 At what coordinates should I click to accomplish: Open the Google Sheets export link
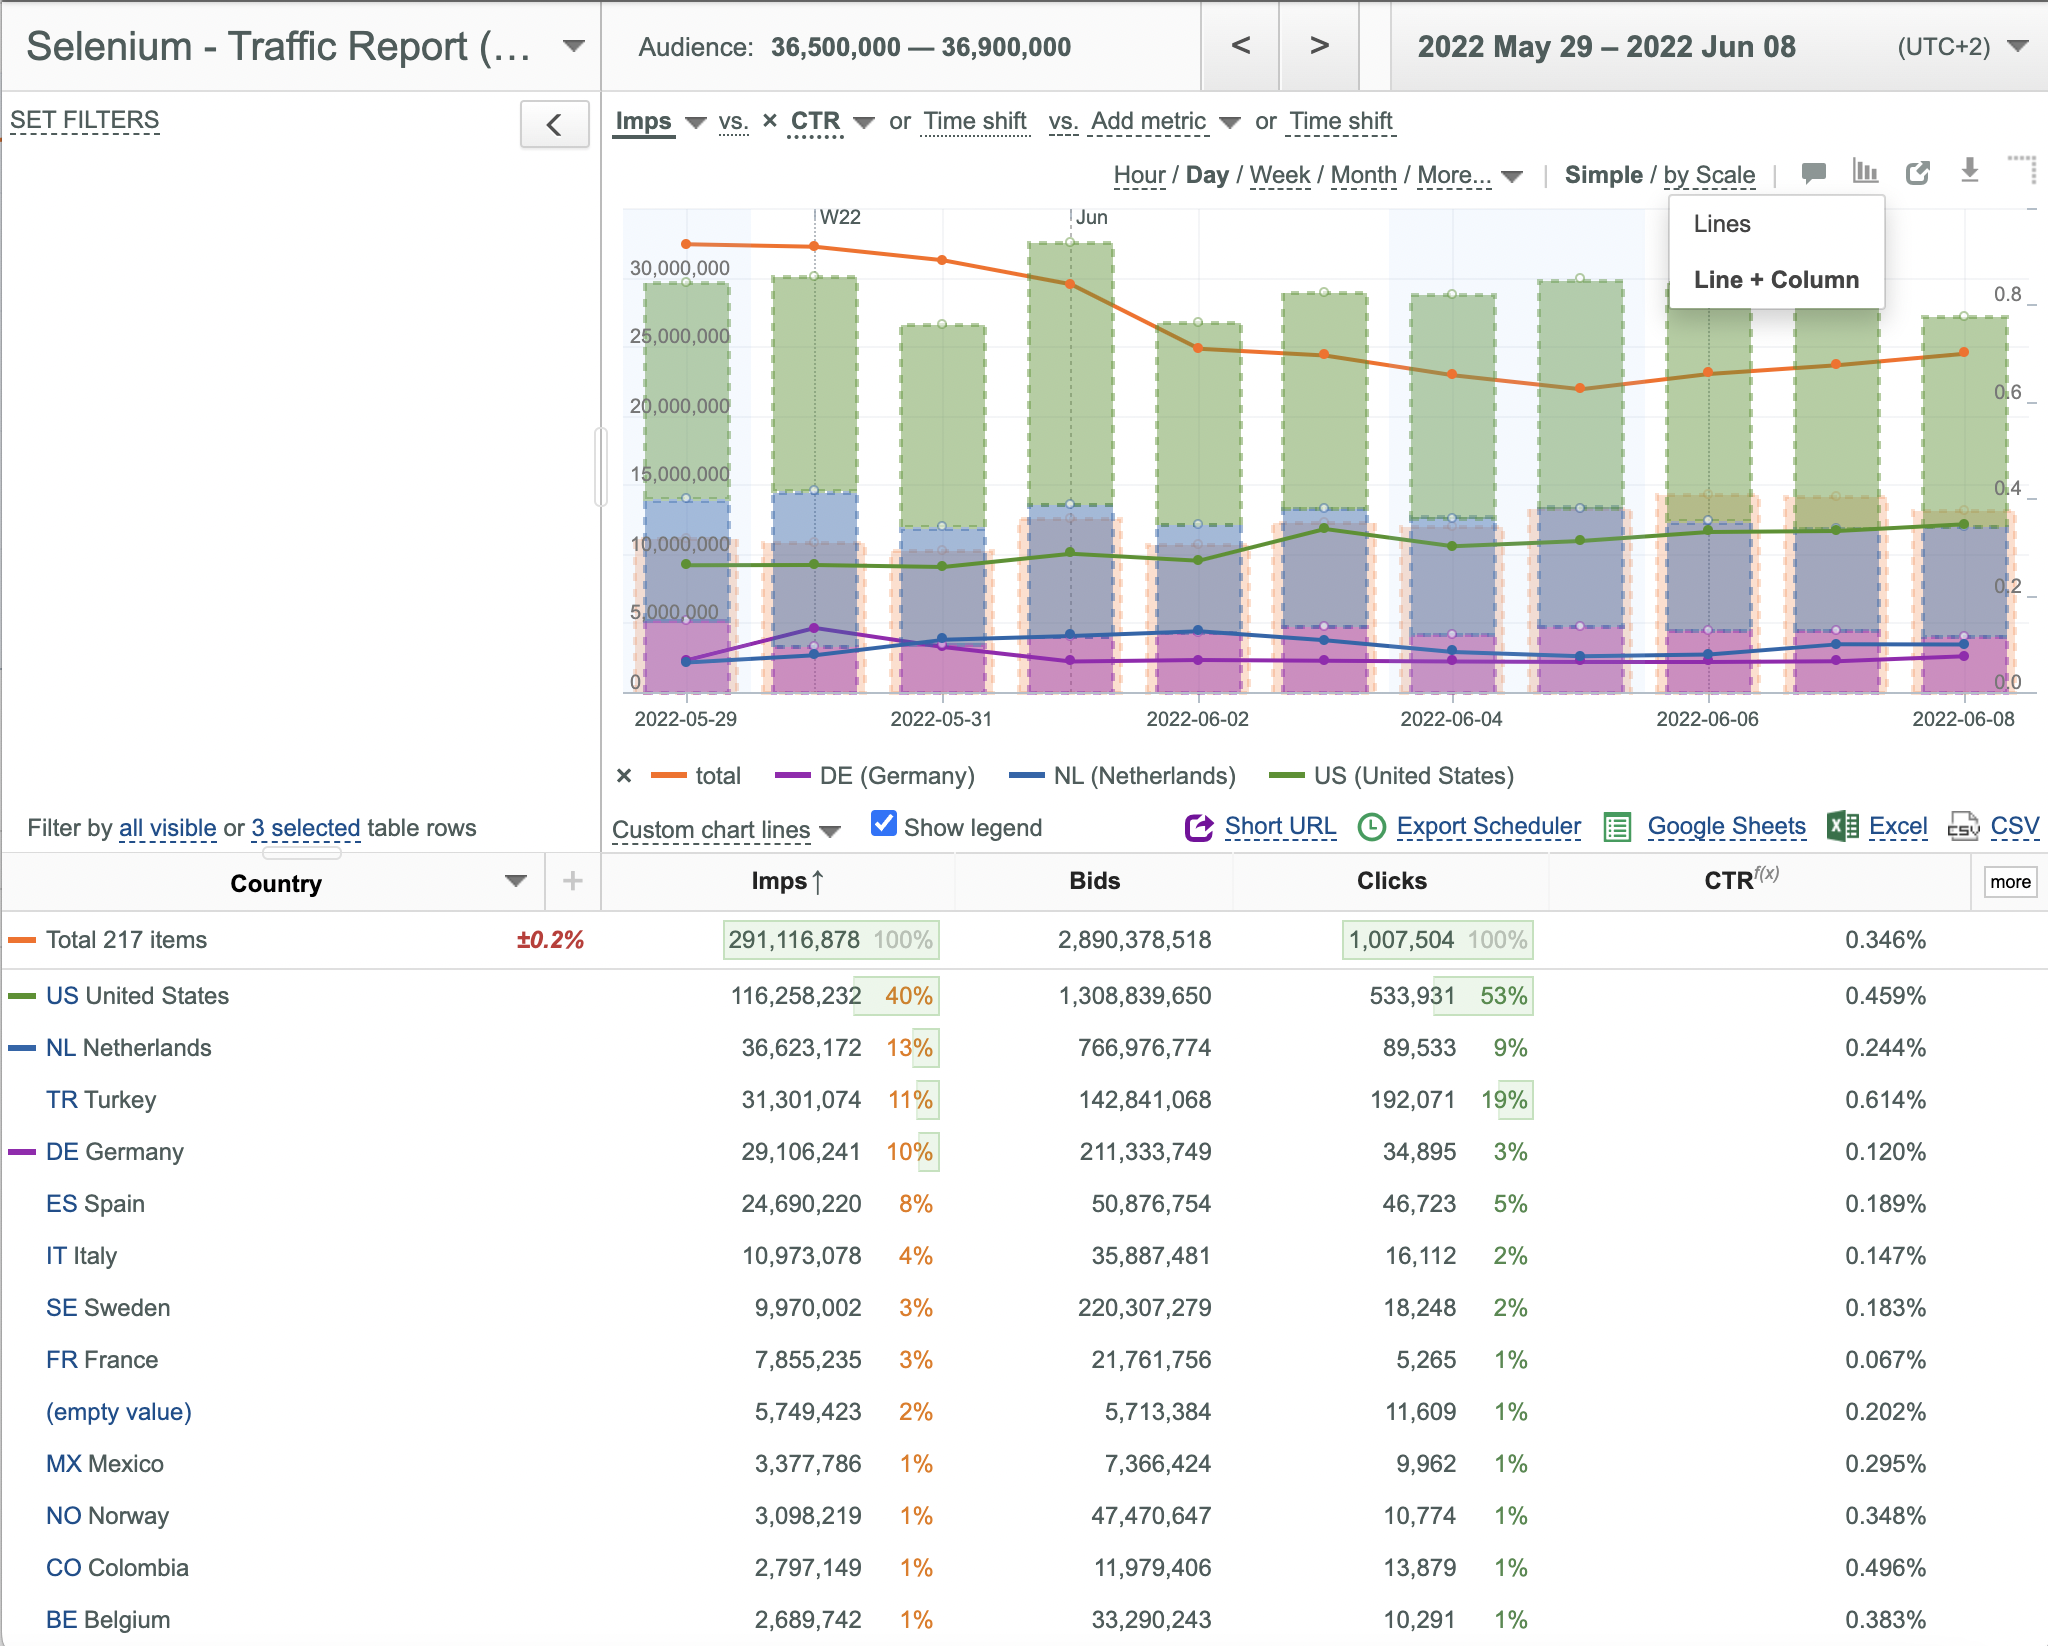1726,826
